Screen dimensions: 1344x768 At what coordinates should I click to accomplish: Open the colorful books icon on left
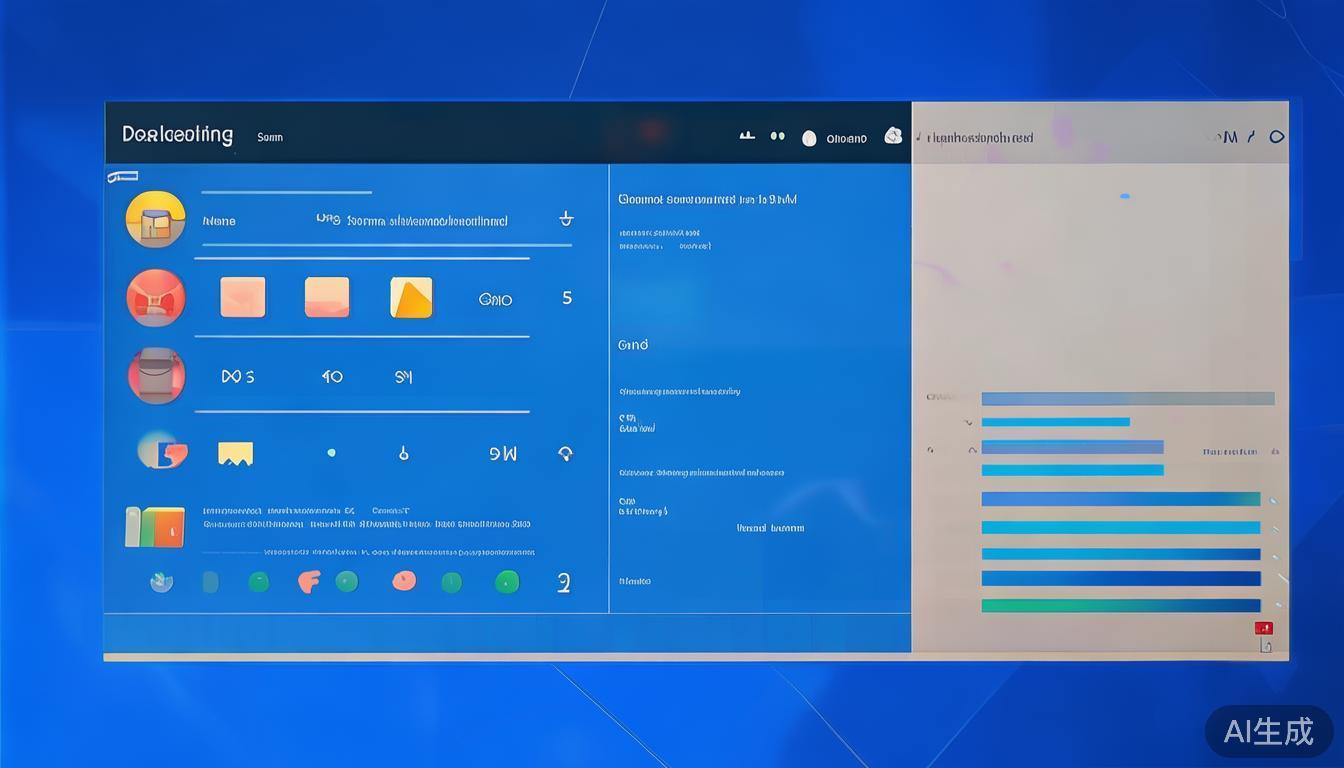pos(155,527)
